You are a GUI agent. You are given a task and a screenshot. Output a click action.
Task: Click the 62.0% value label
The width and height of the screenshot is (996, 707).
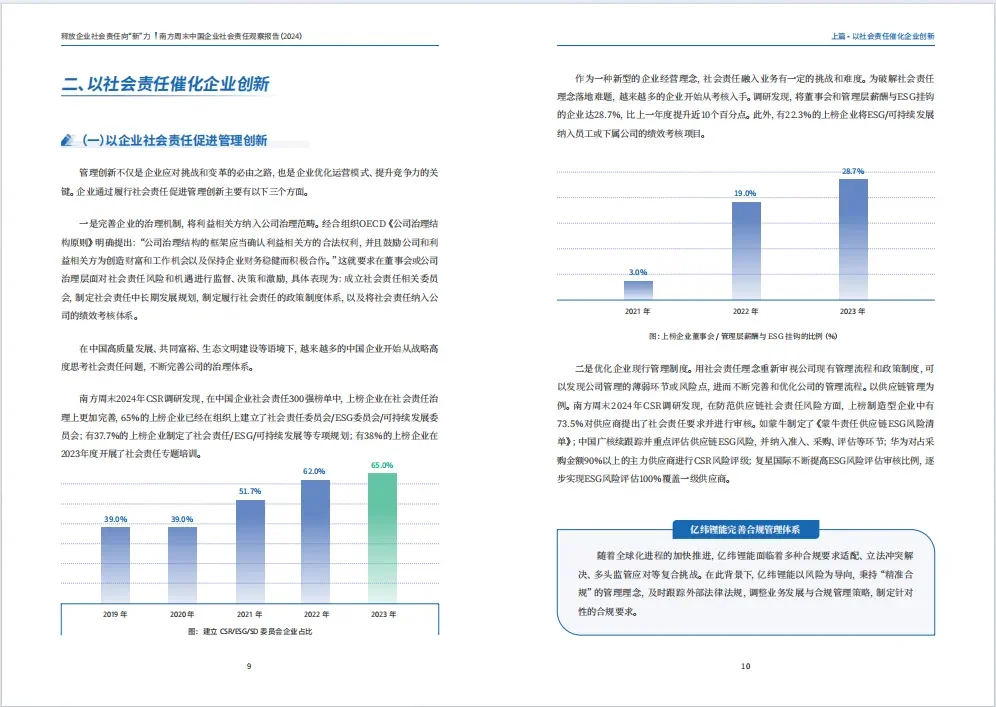coord(314,471)
